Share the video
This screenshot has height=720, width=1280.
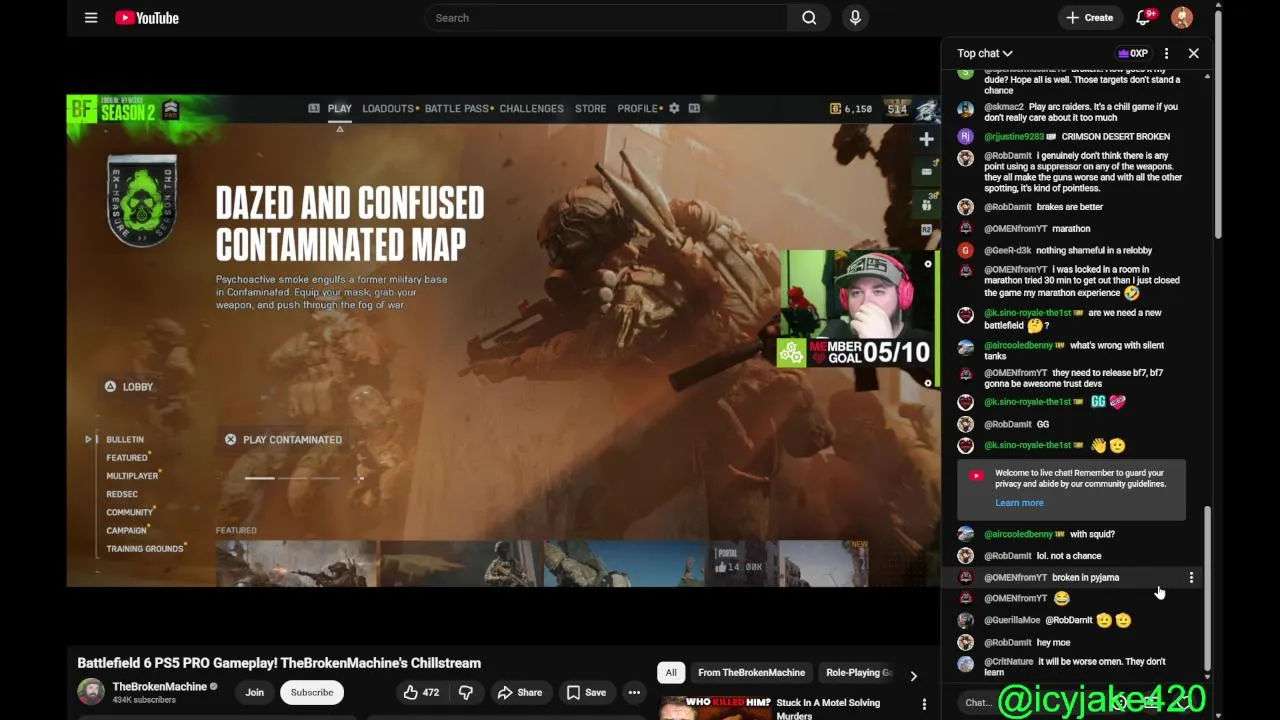520,692
